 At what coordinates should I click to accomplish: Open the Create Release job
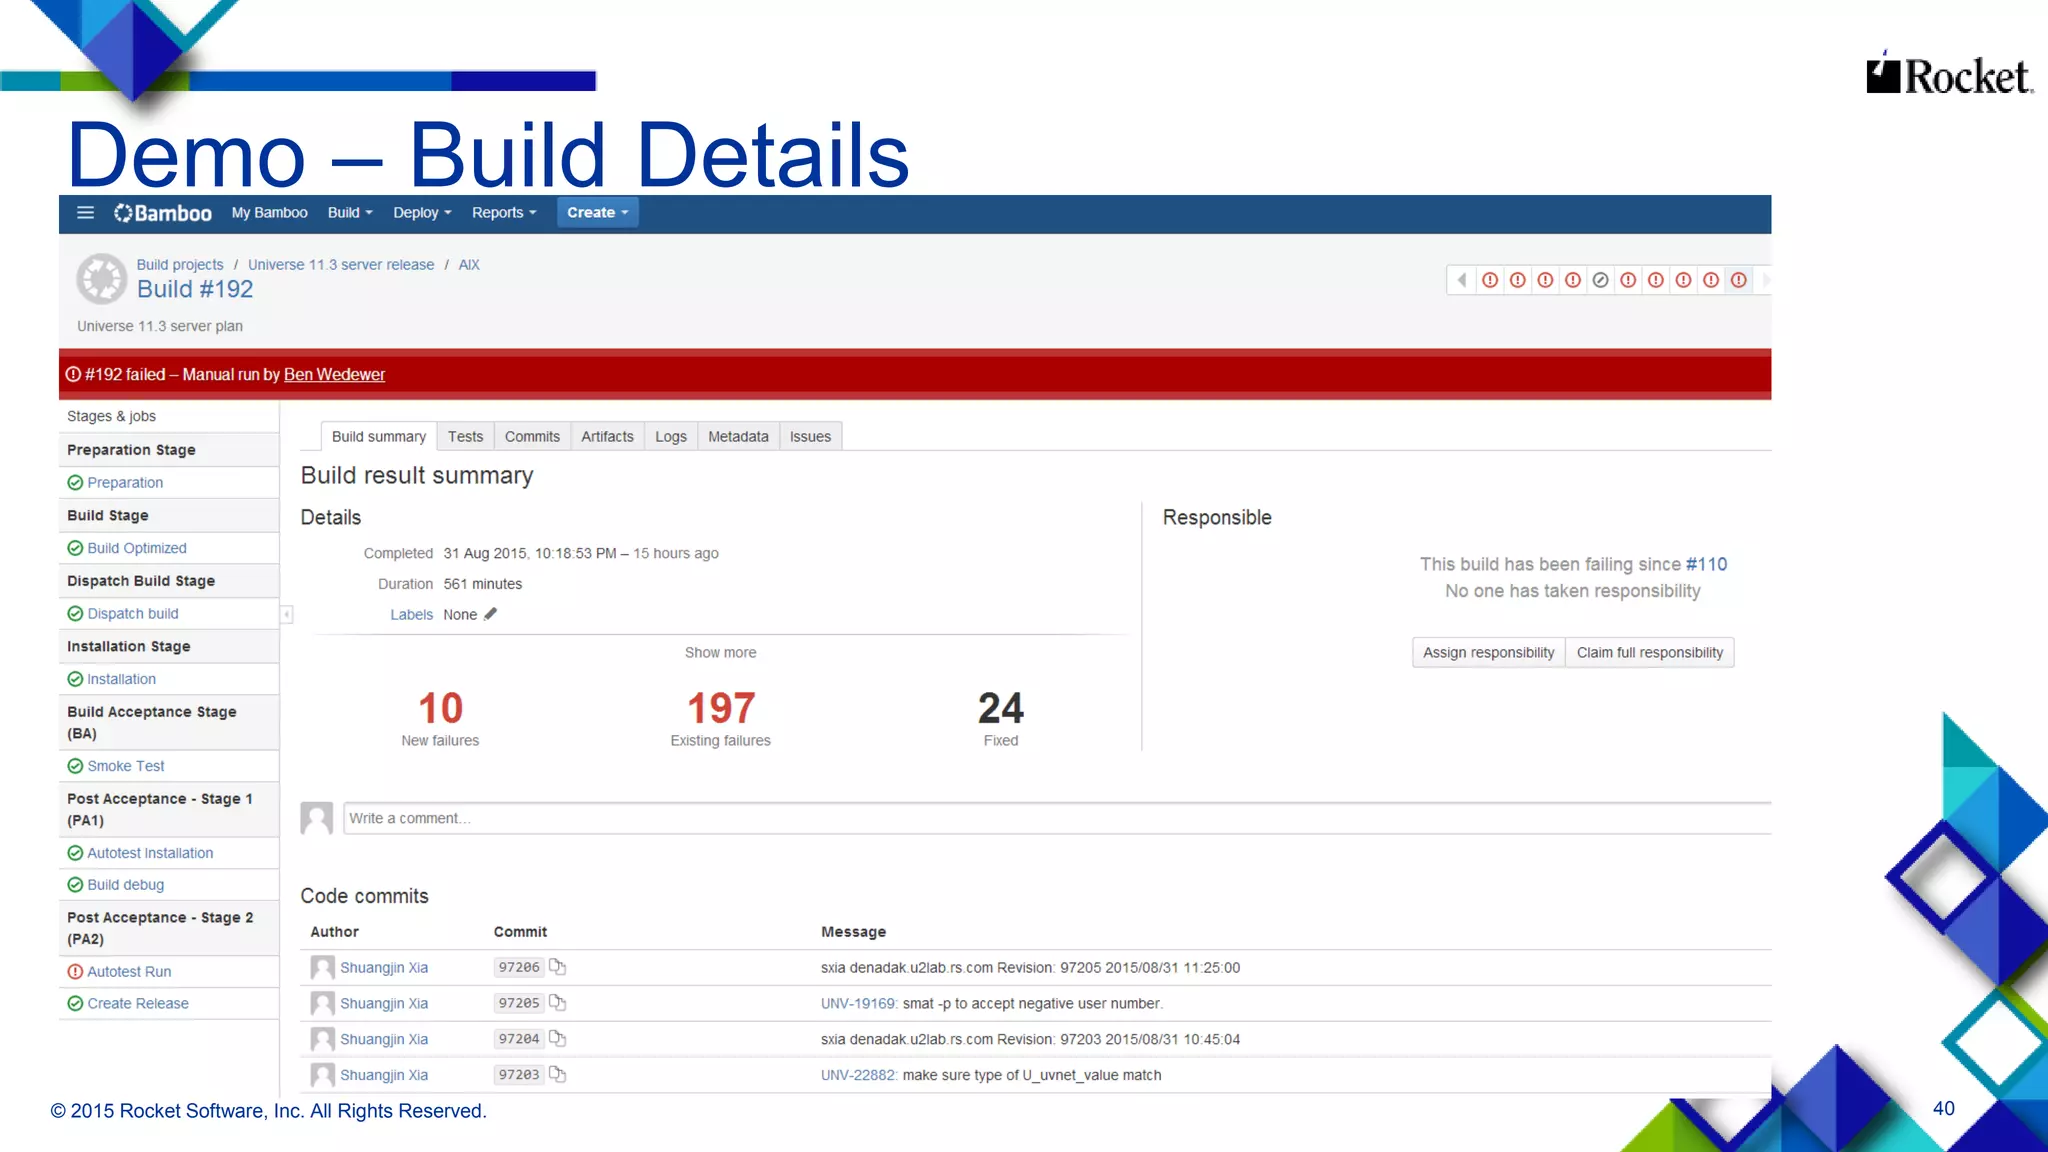(138, 1004)
